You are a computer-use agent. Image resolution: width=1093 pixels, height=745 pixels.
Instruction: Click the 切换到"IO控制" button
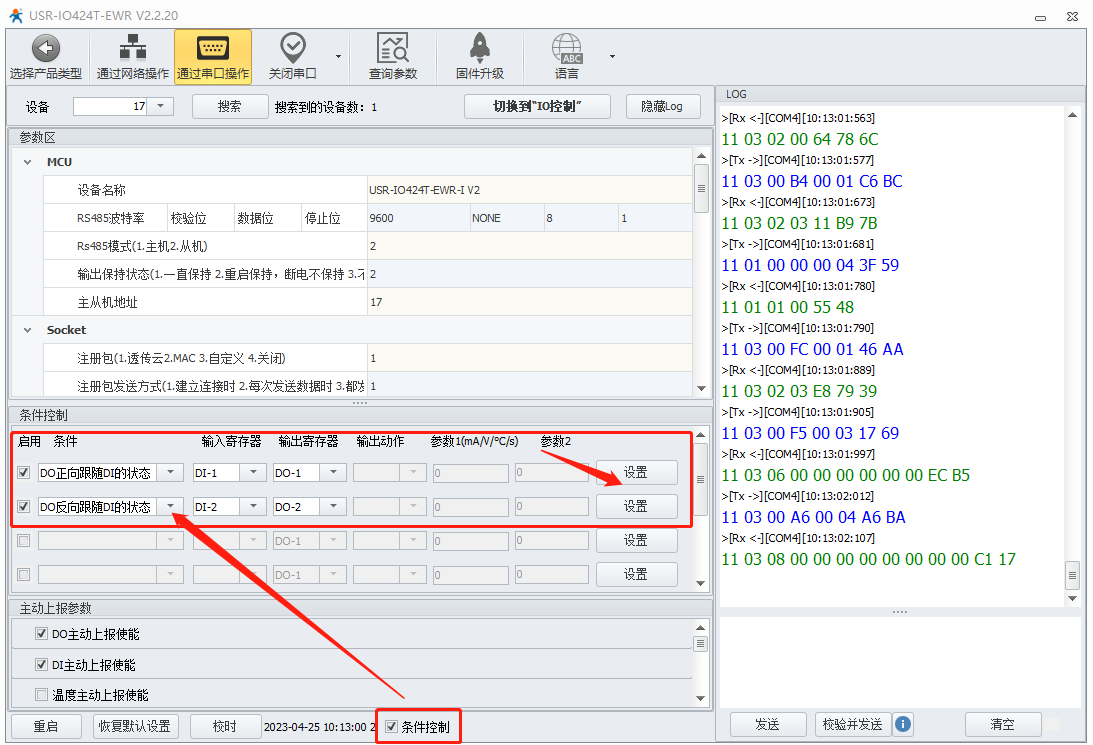point(537,107)
